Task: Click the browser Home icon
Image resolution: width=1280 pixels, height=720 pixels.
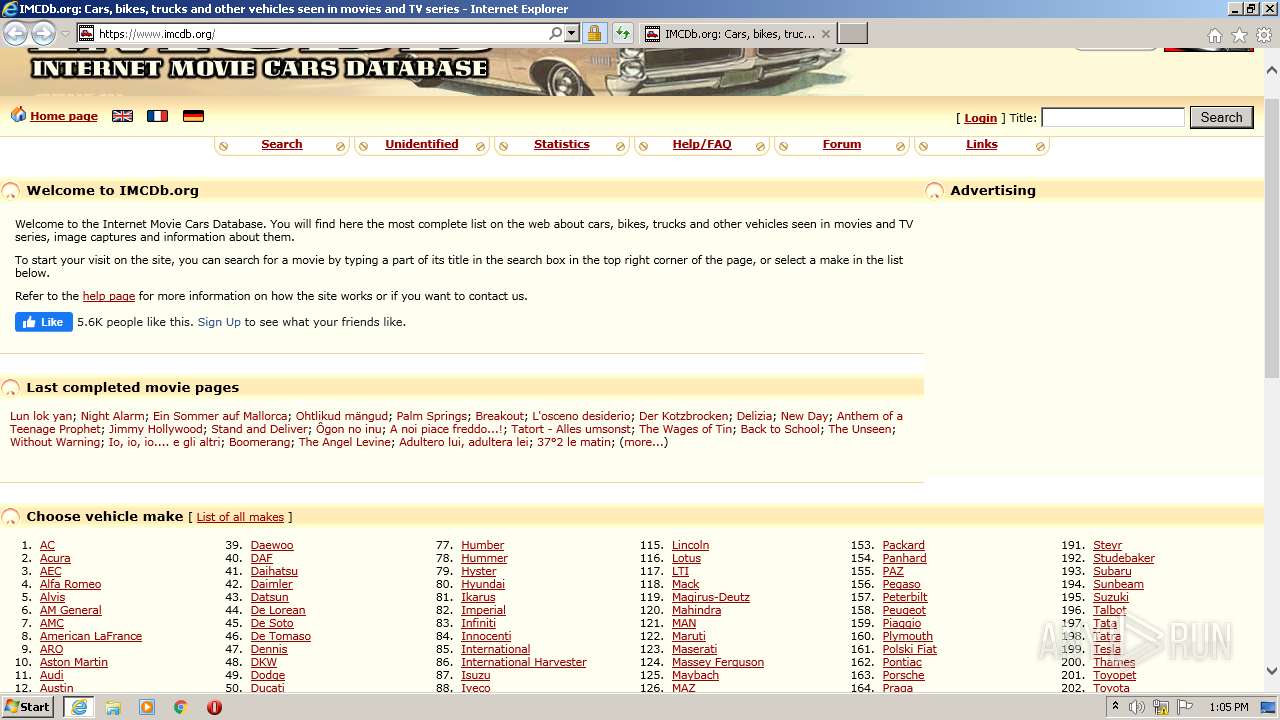Action: coord(1214,35)
